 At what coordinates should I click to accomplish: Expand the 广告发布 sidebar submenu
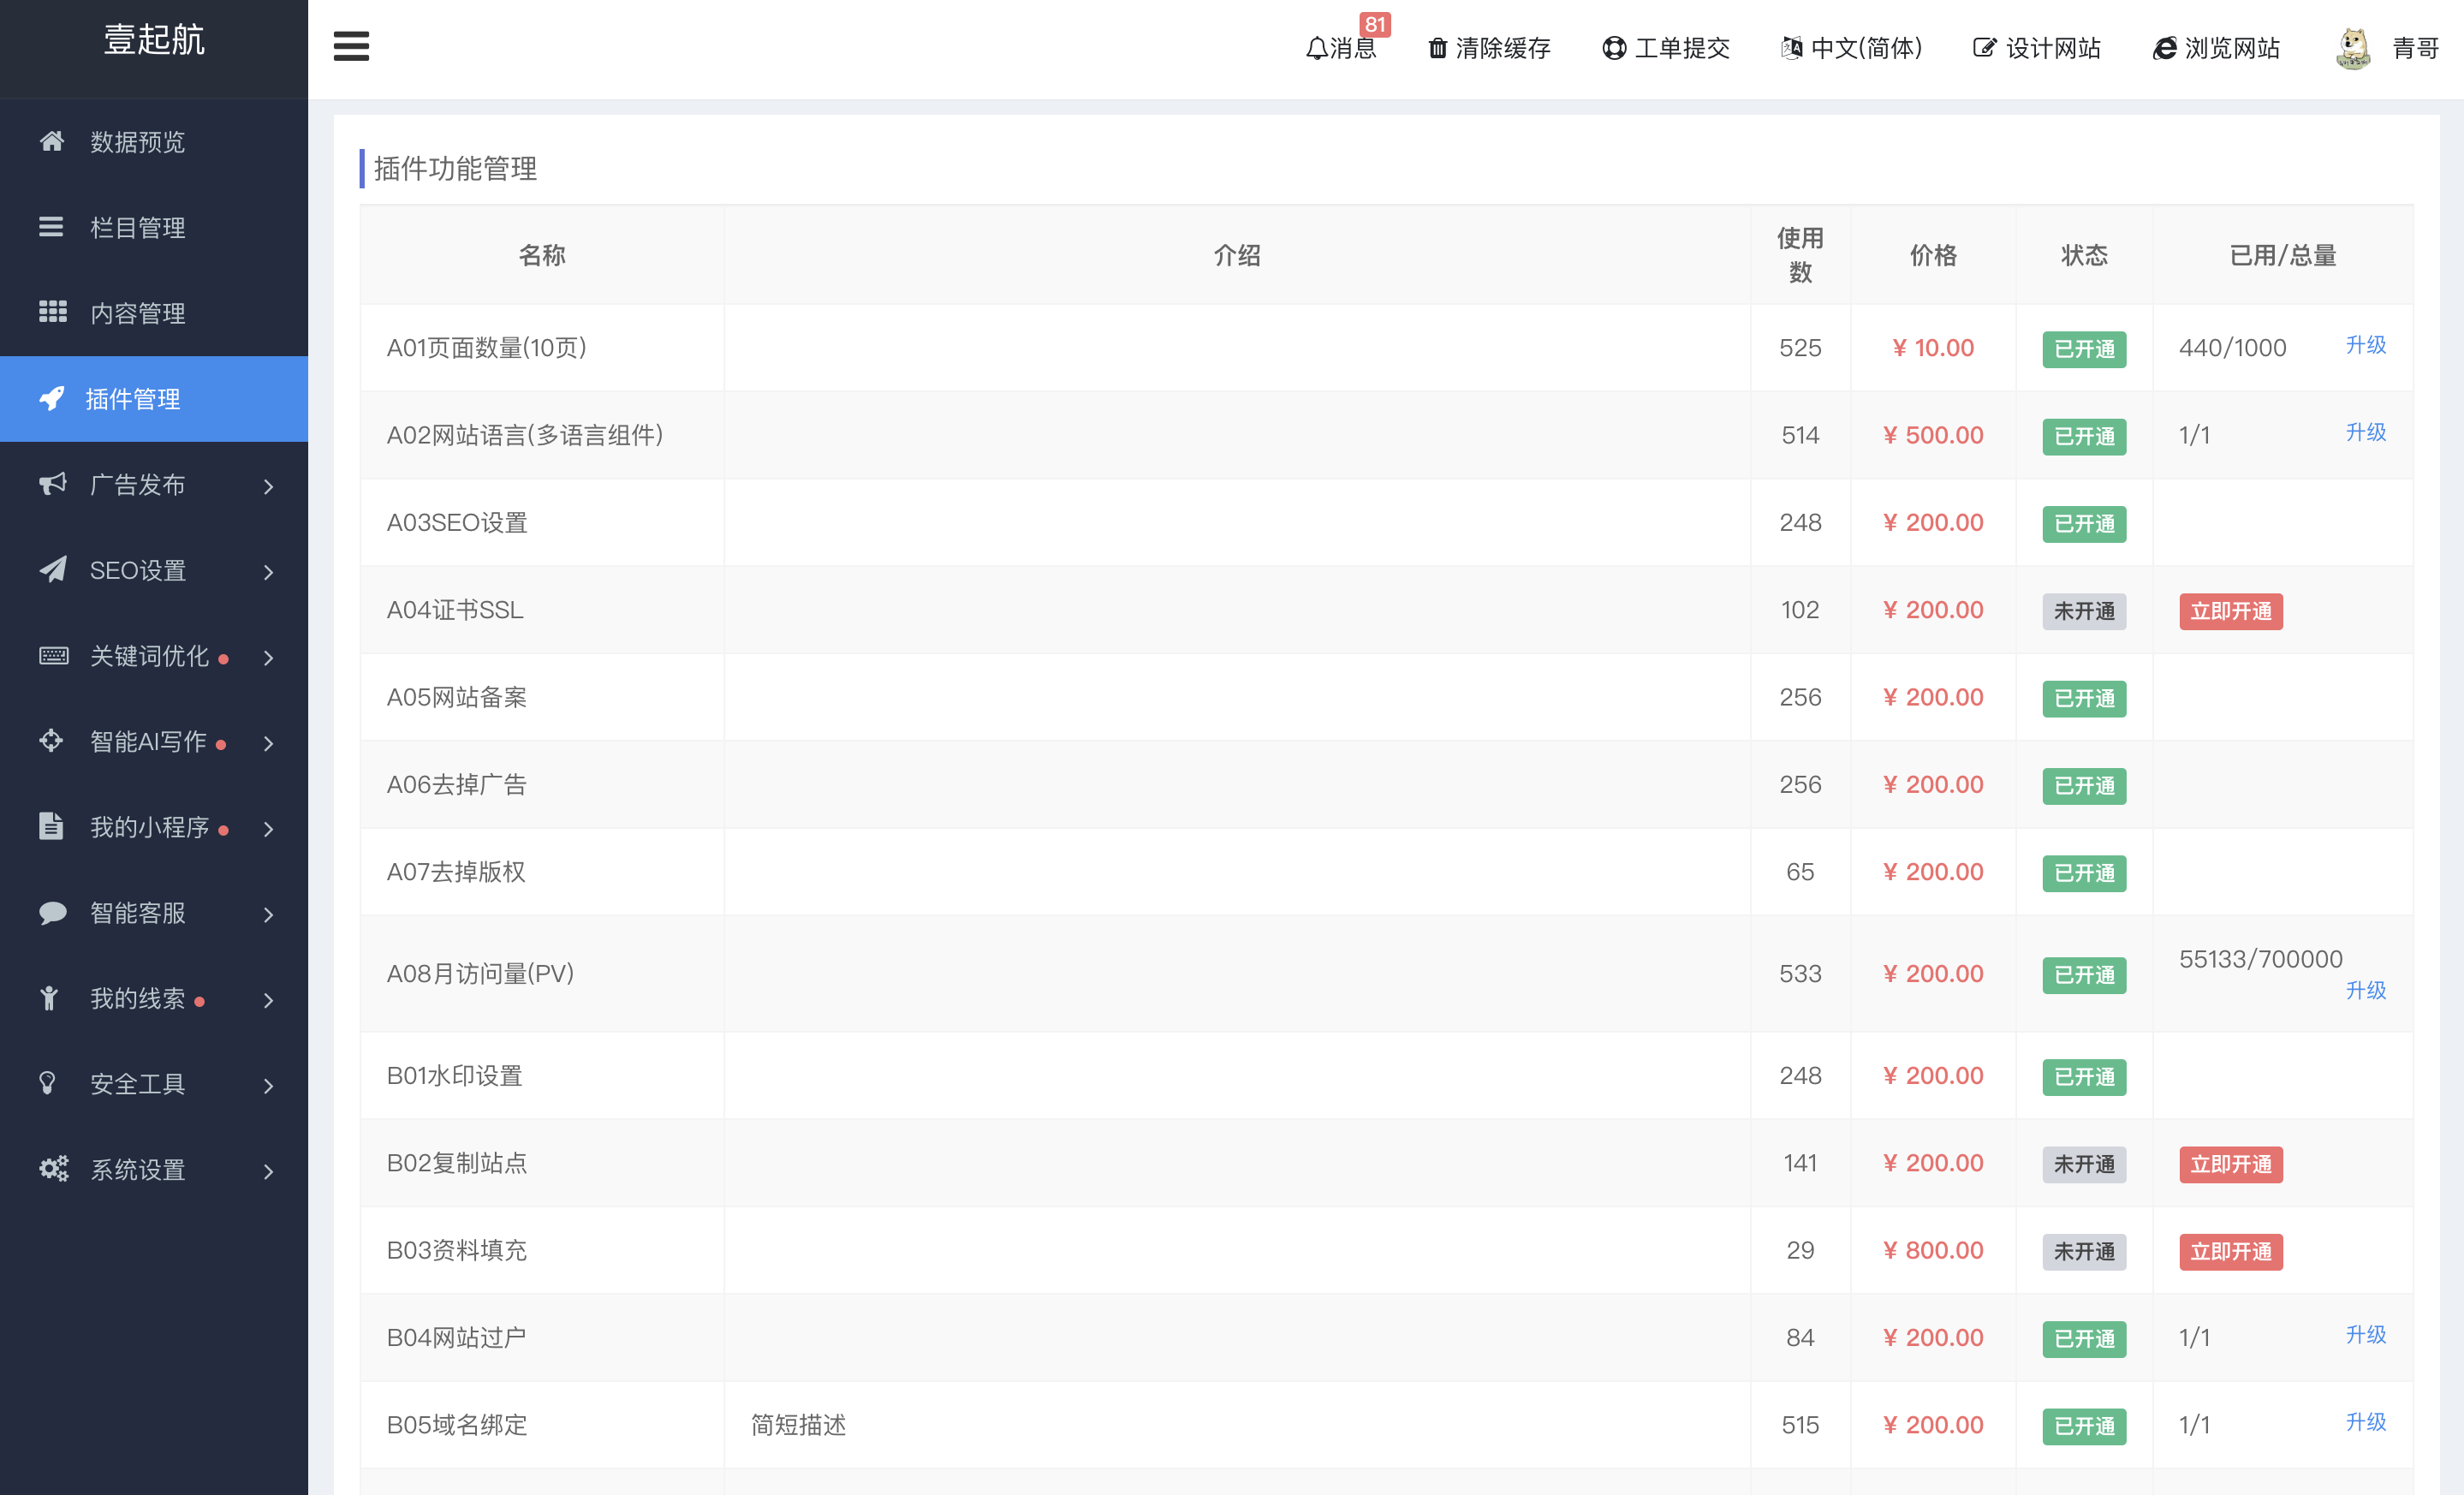tap(268, 486)
